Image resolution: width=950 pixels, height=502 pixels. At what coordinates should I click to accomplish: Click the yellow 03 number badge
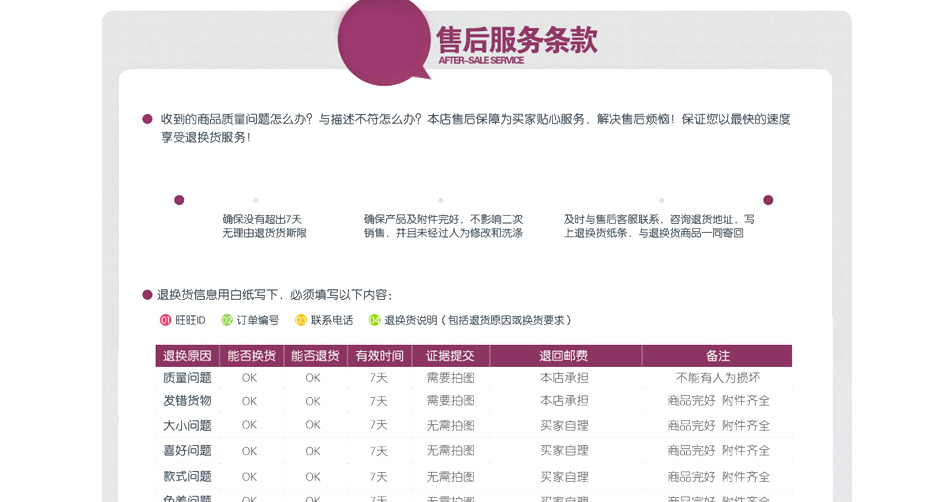coord(301,320)
